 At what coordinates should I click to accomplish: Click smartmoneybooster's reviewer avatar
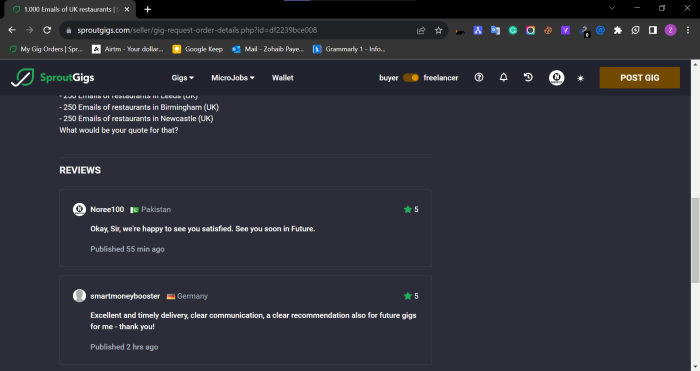tap(79, 296)
